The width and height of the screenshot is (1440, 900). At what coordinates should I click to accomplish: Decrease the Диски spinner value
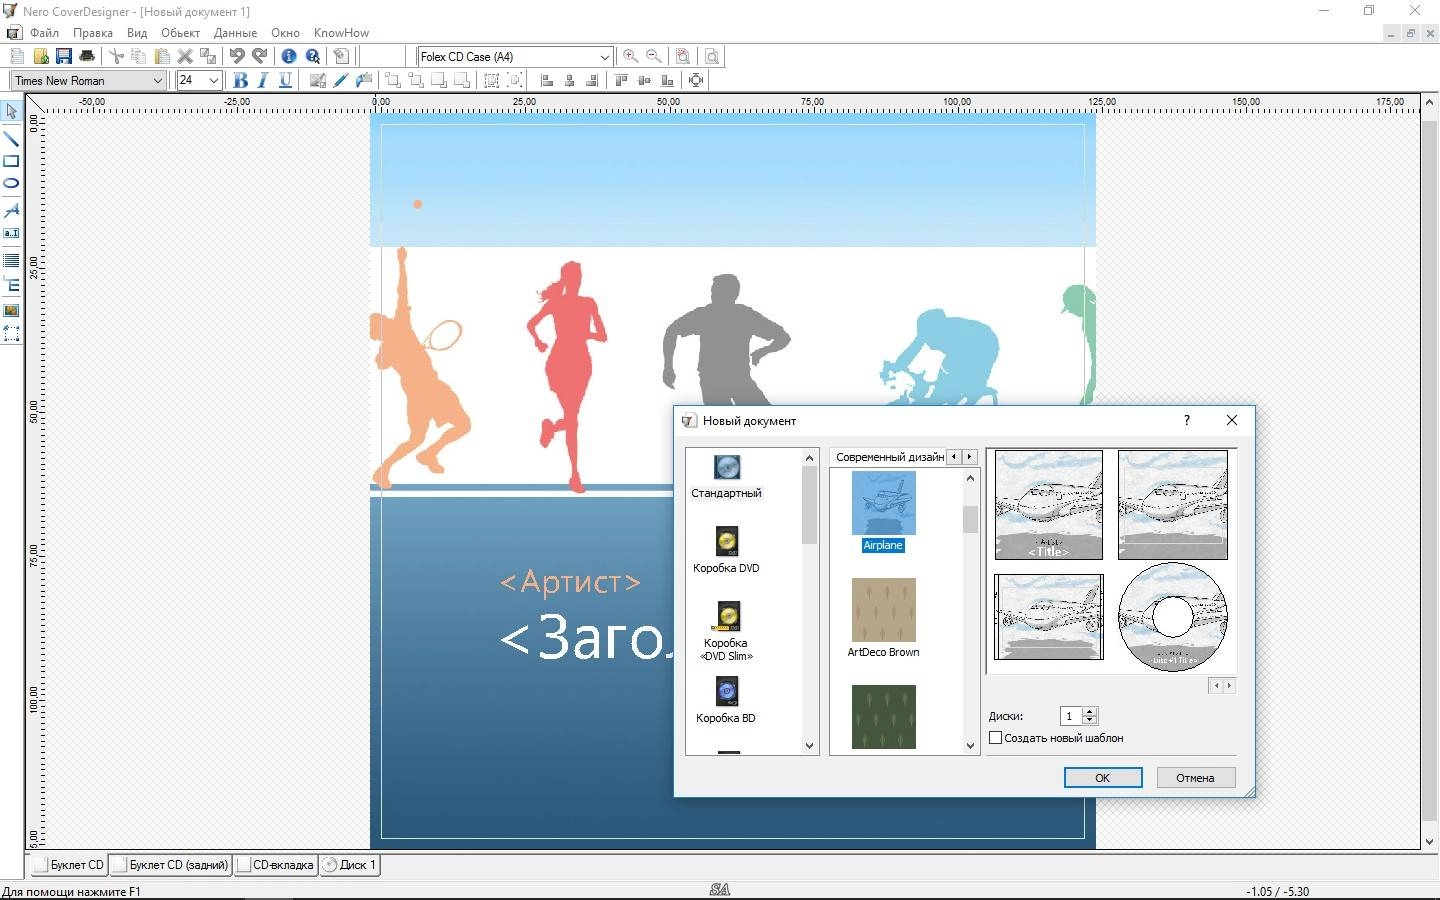(1090, 720)
